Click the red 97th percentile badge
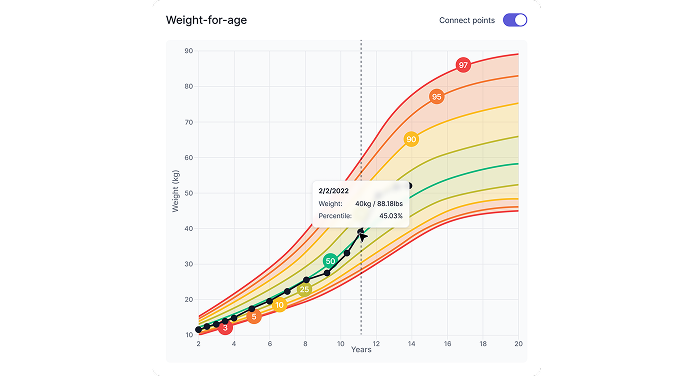Viewport: 694px width, 376px height. 463,65
